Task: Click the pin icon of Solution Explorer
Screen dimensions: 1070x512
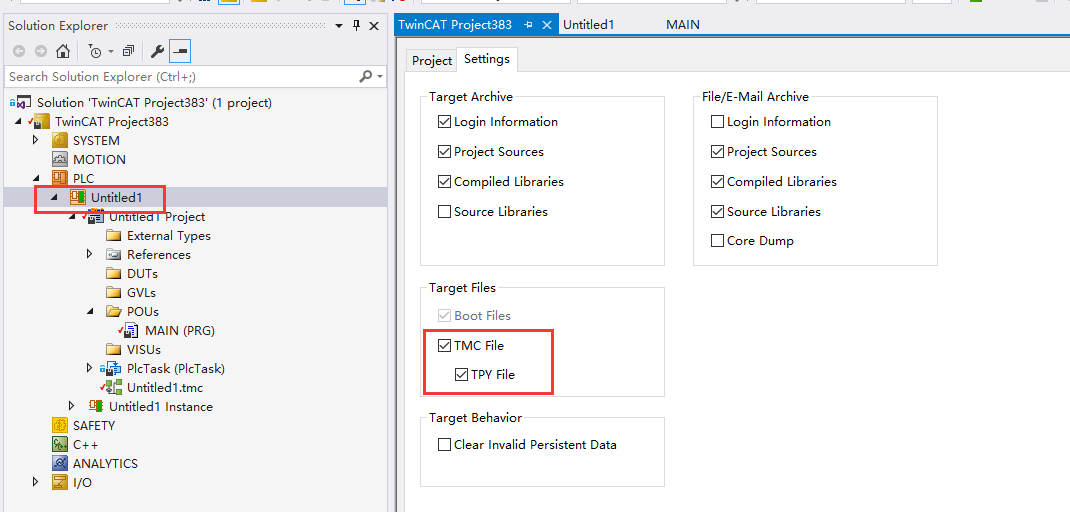Action: click(356, 26)
